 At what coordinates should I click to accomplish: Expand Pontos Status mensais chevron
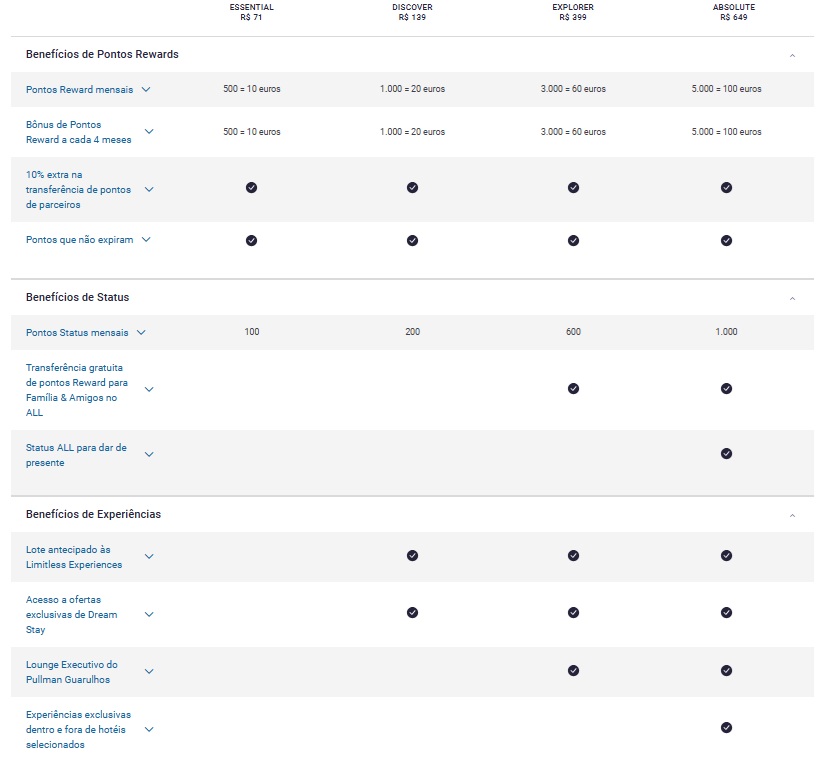[x=141, y=332]
